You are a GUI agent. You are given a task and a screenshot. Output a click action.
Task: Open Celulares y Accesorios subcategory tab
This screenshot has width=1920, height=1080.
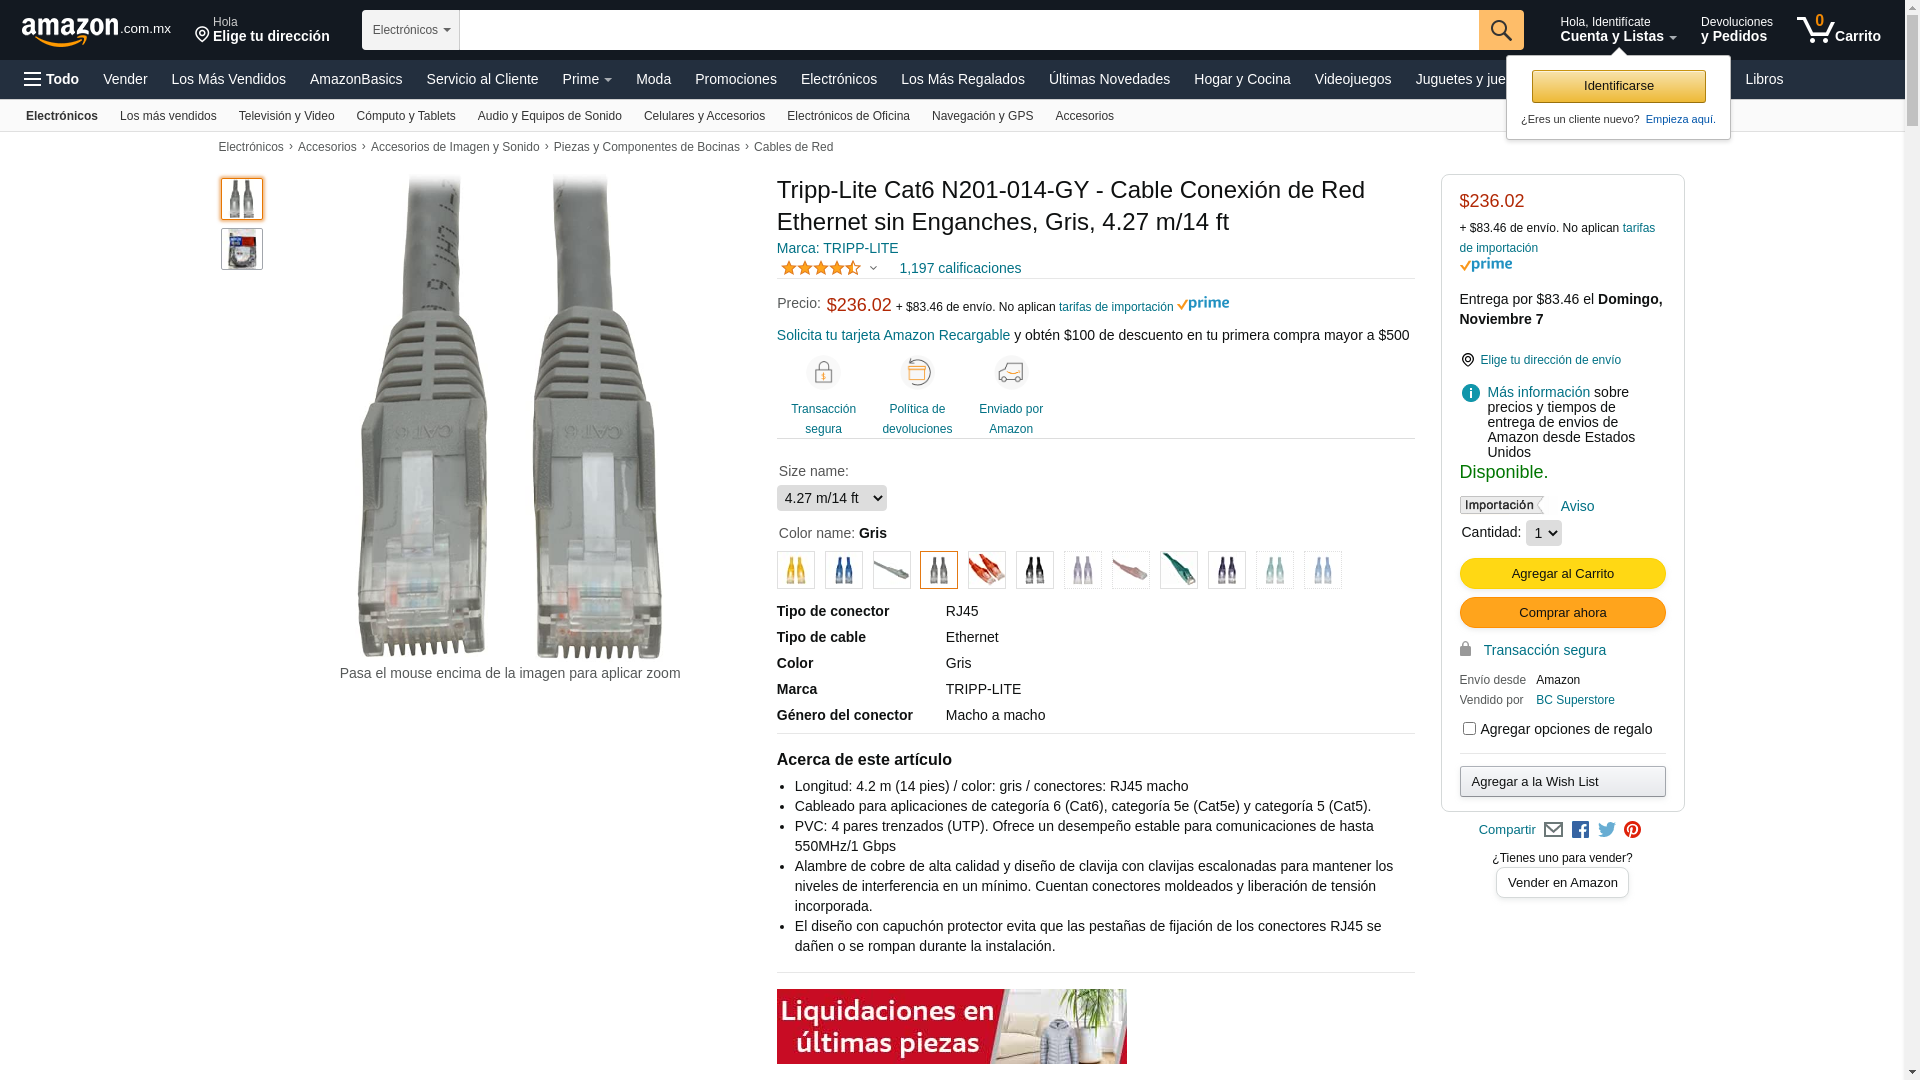pos(704,116)
